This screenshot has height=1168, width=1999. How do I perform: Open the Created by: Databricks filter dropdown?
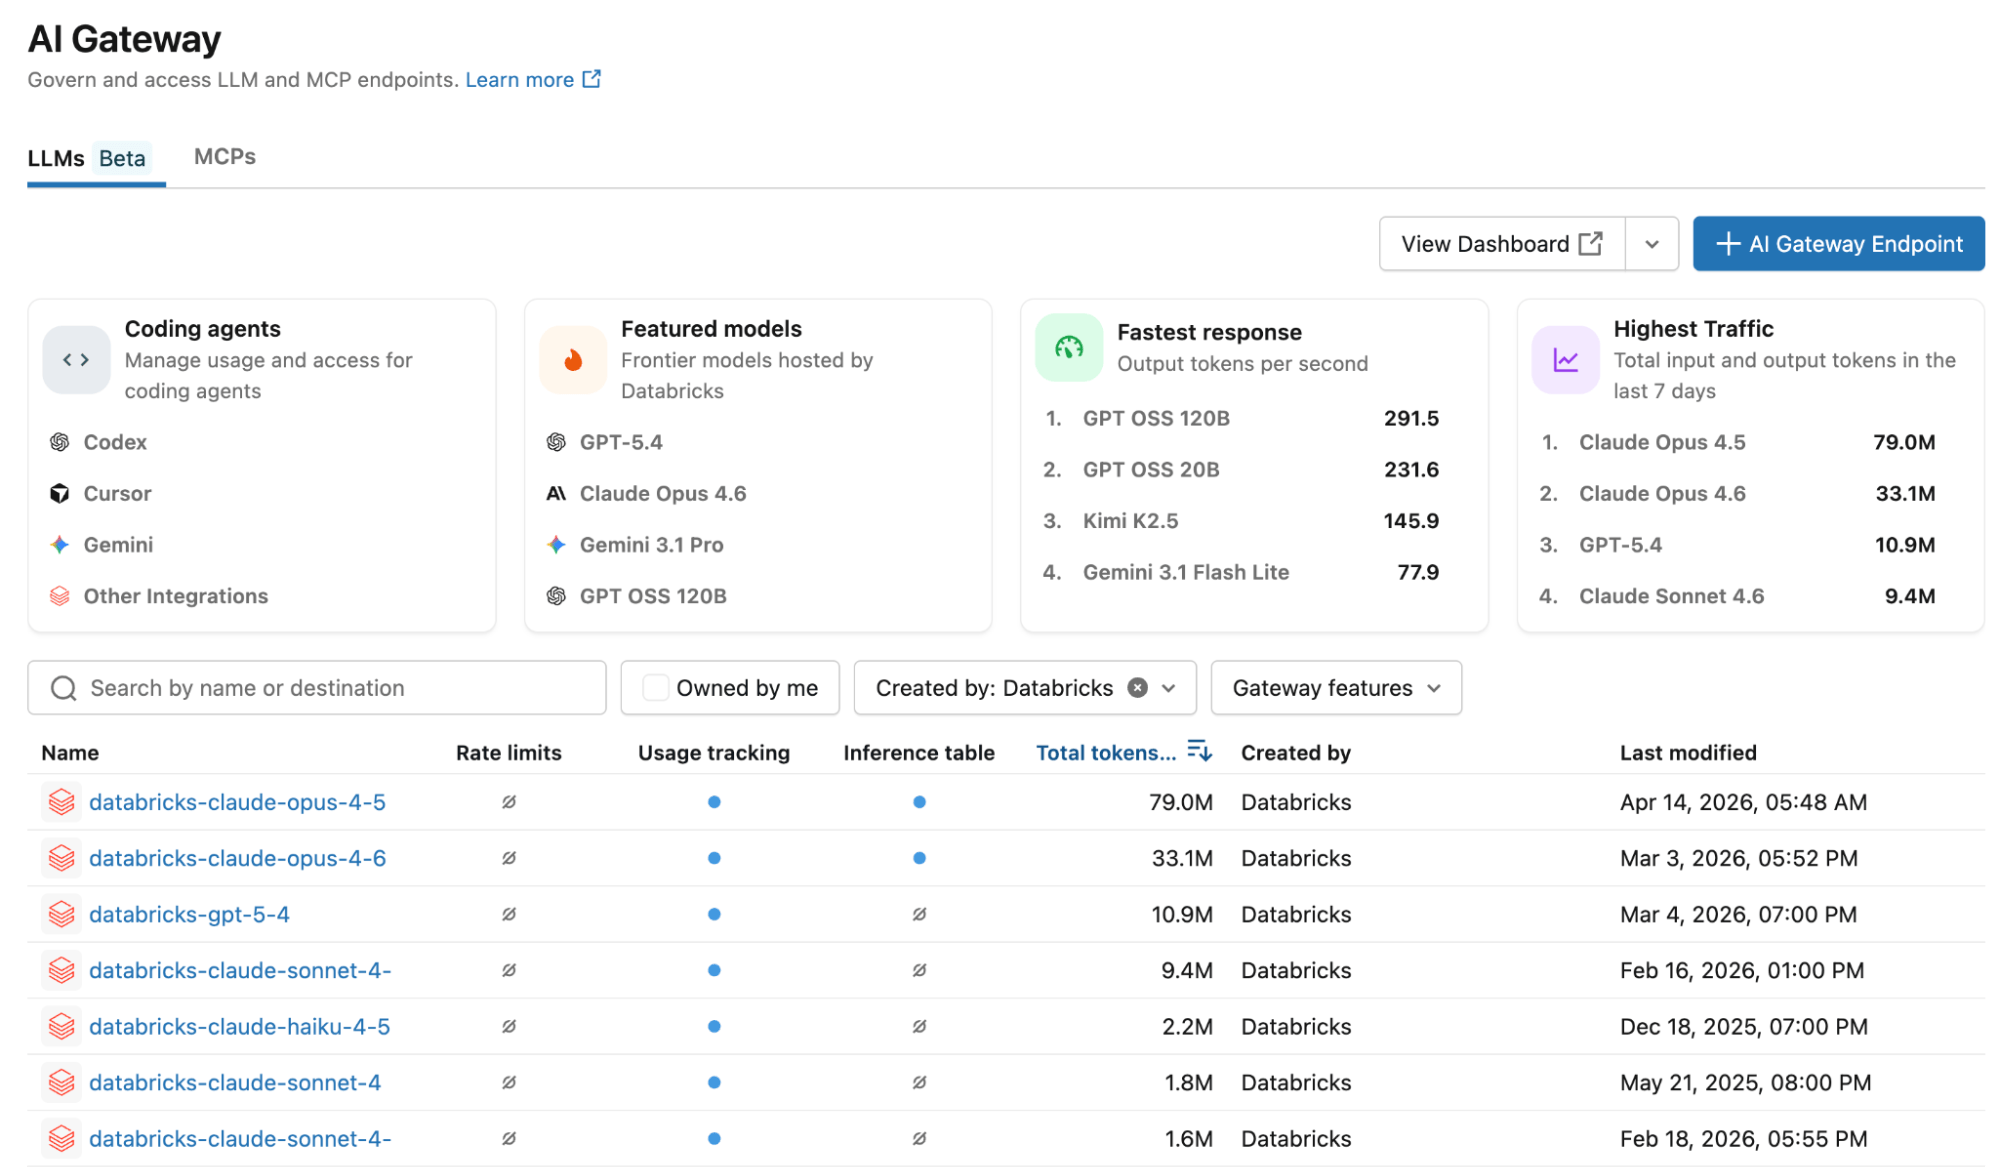pyautogui.click(x=1168, y=687)
